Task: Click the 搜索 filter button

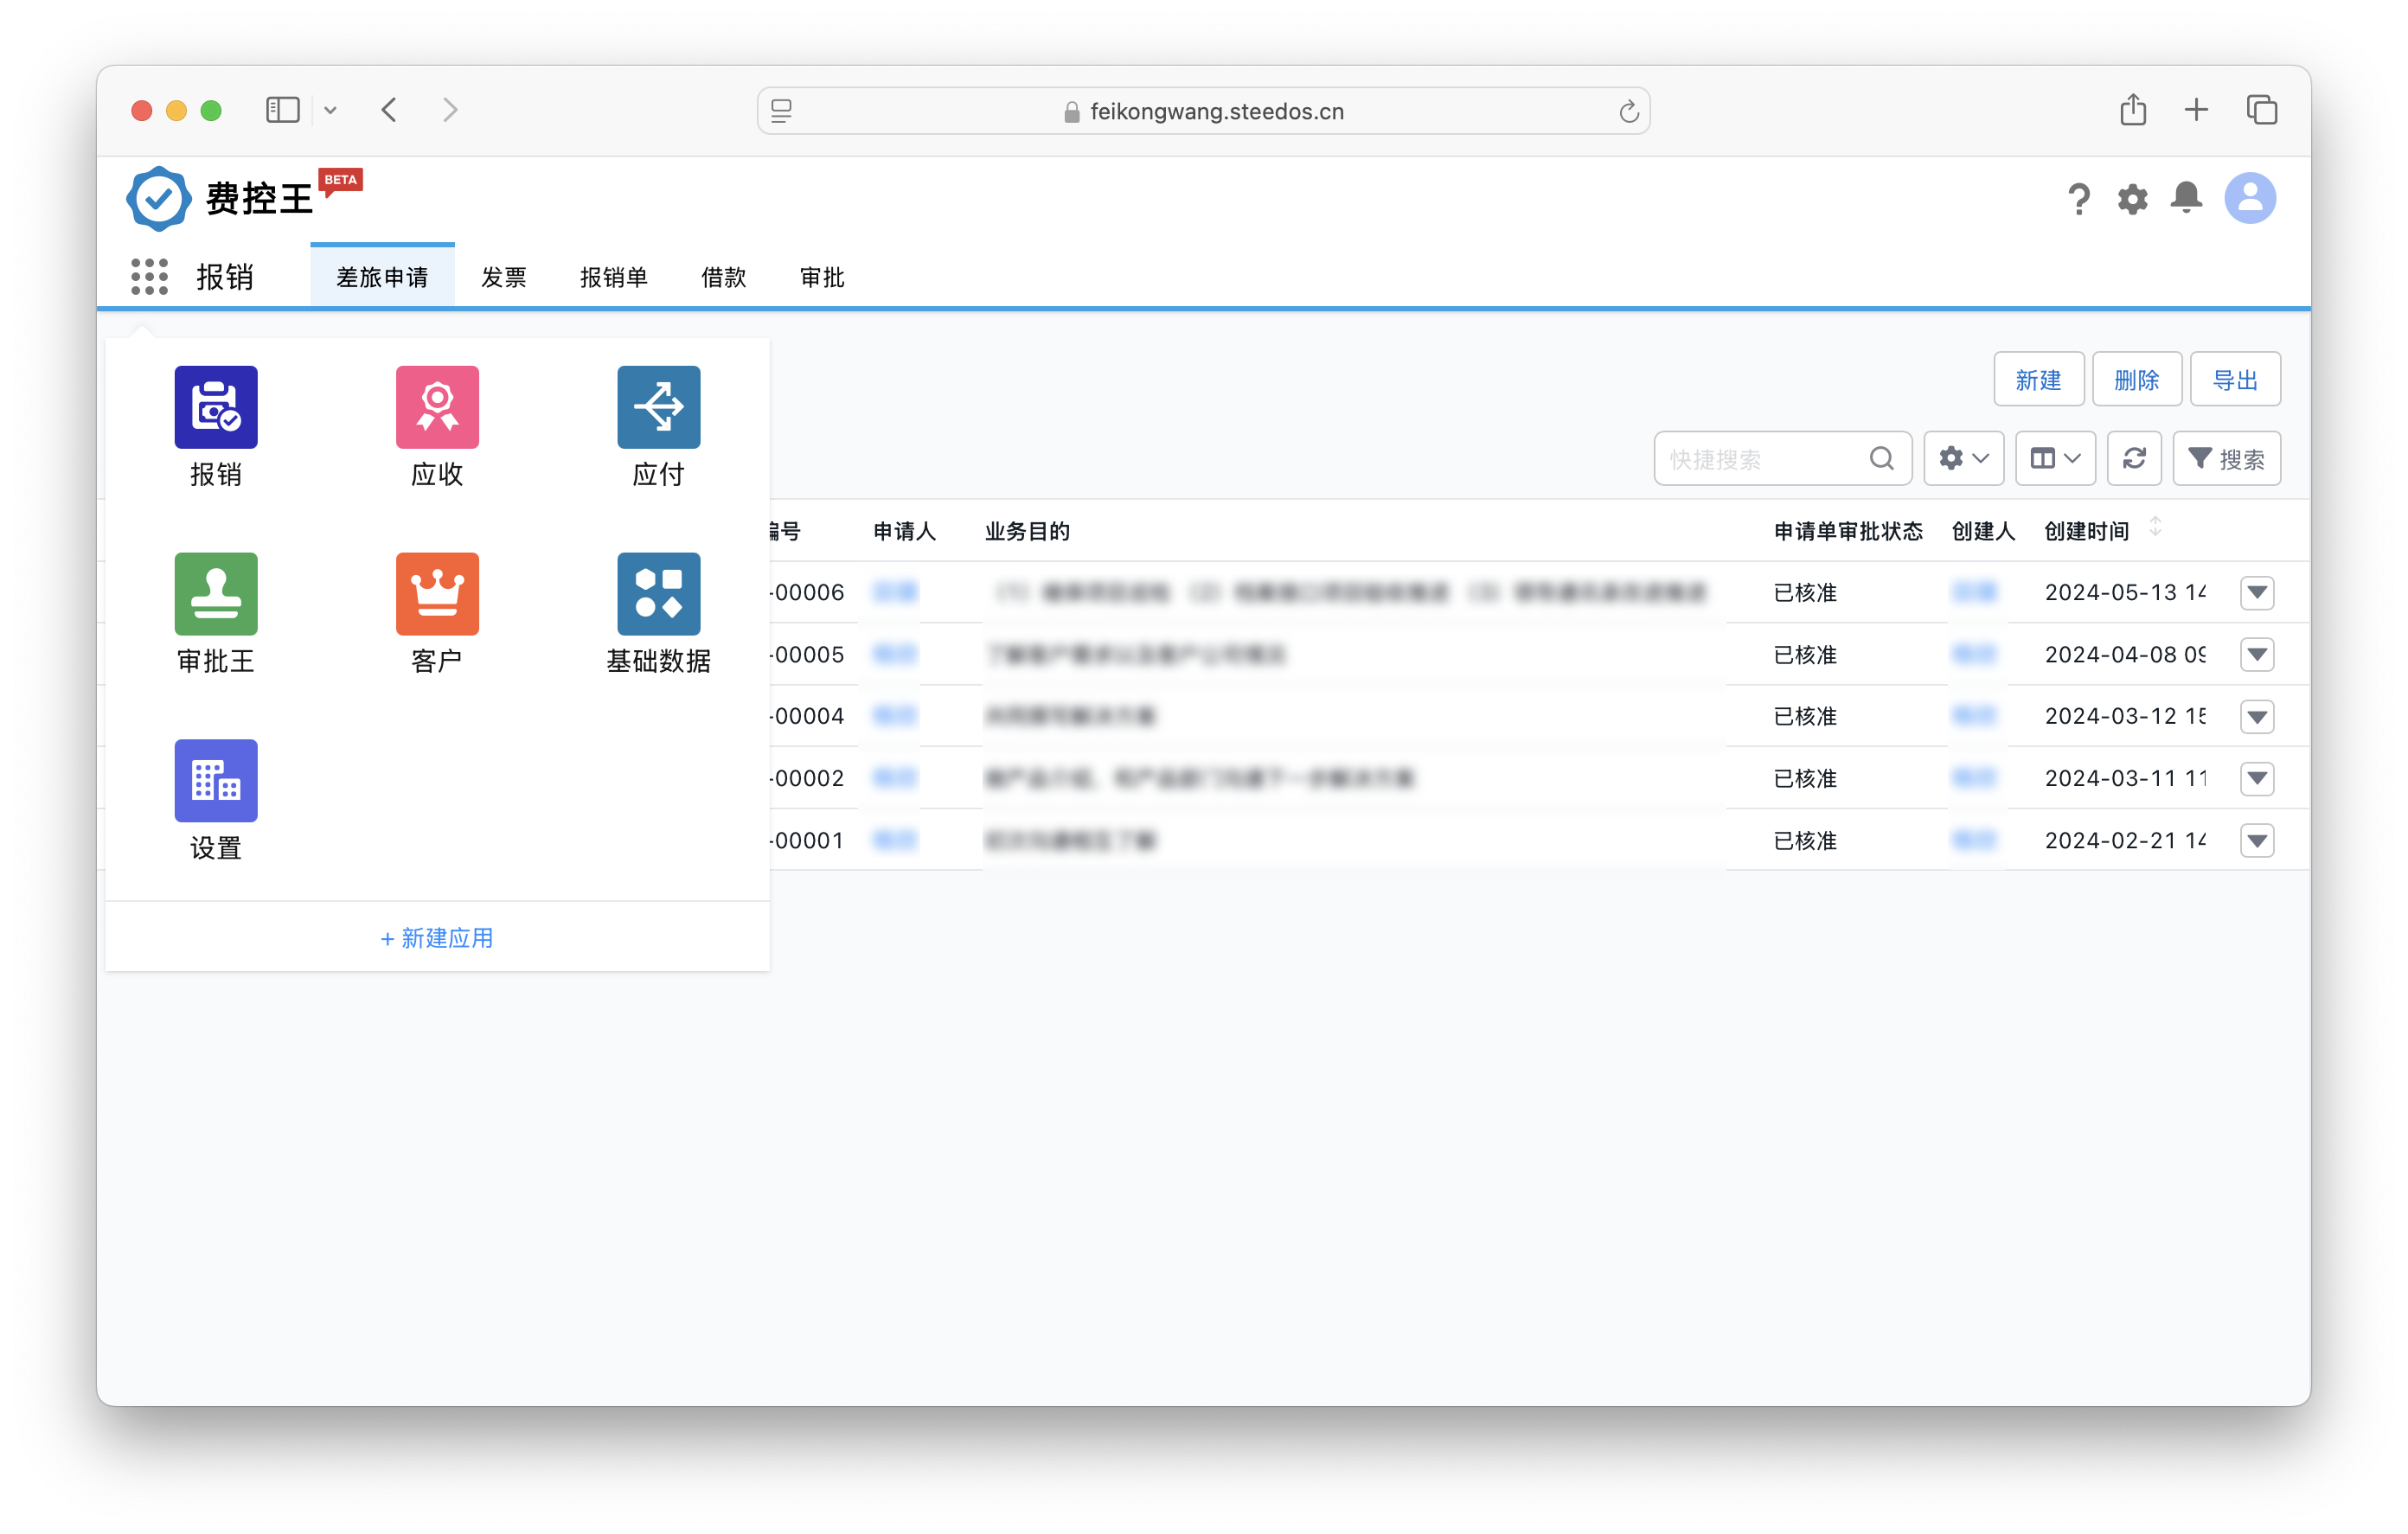Action: pos(2226,459)
